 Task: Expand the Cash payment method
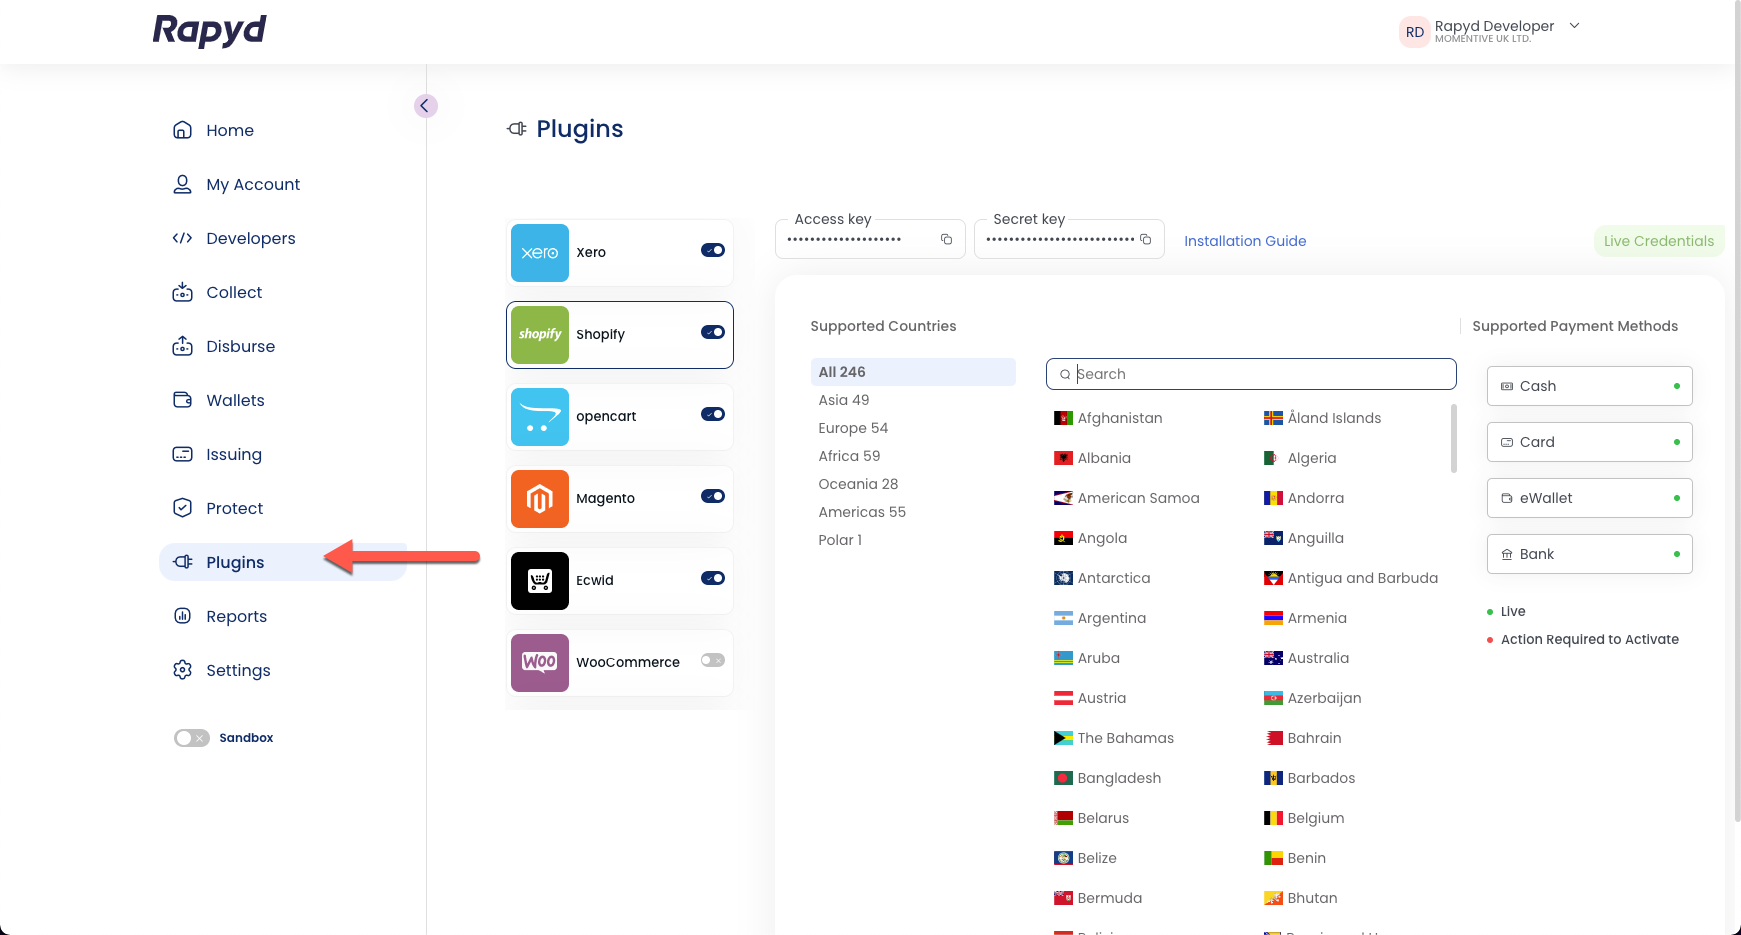point(1588,386)
